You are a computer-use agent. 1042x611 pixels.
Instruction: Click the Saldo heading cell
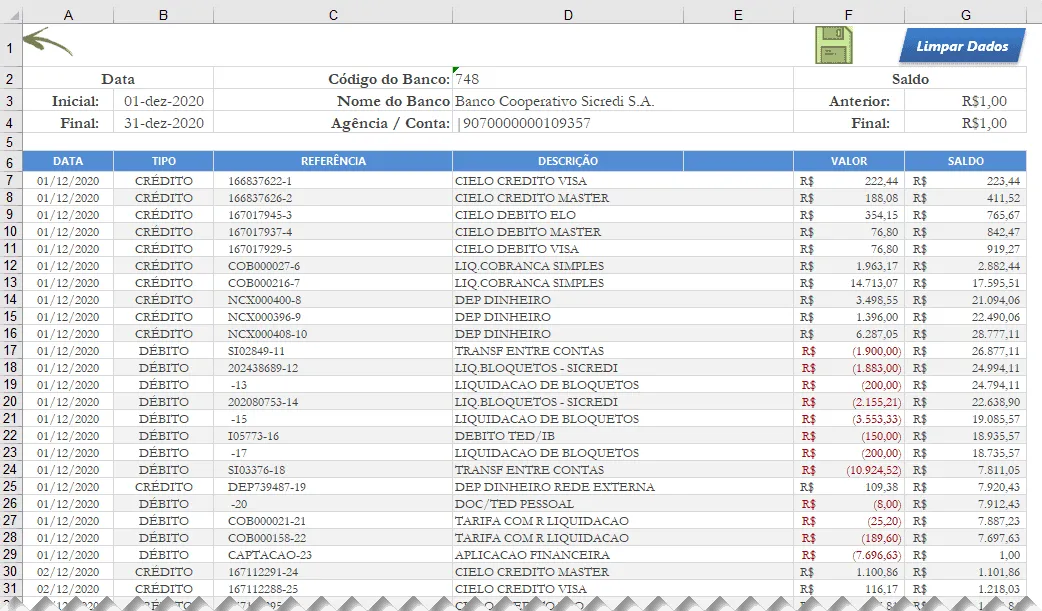click(x=910, y=79)
